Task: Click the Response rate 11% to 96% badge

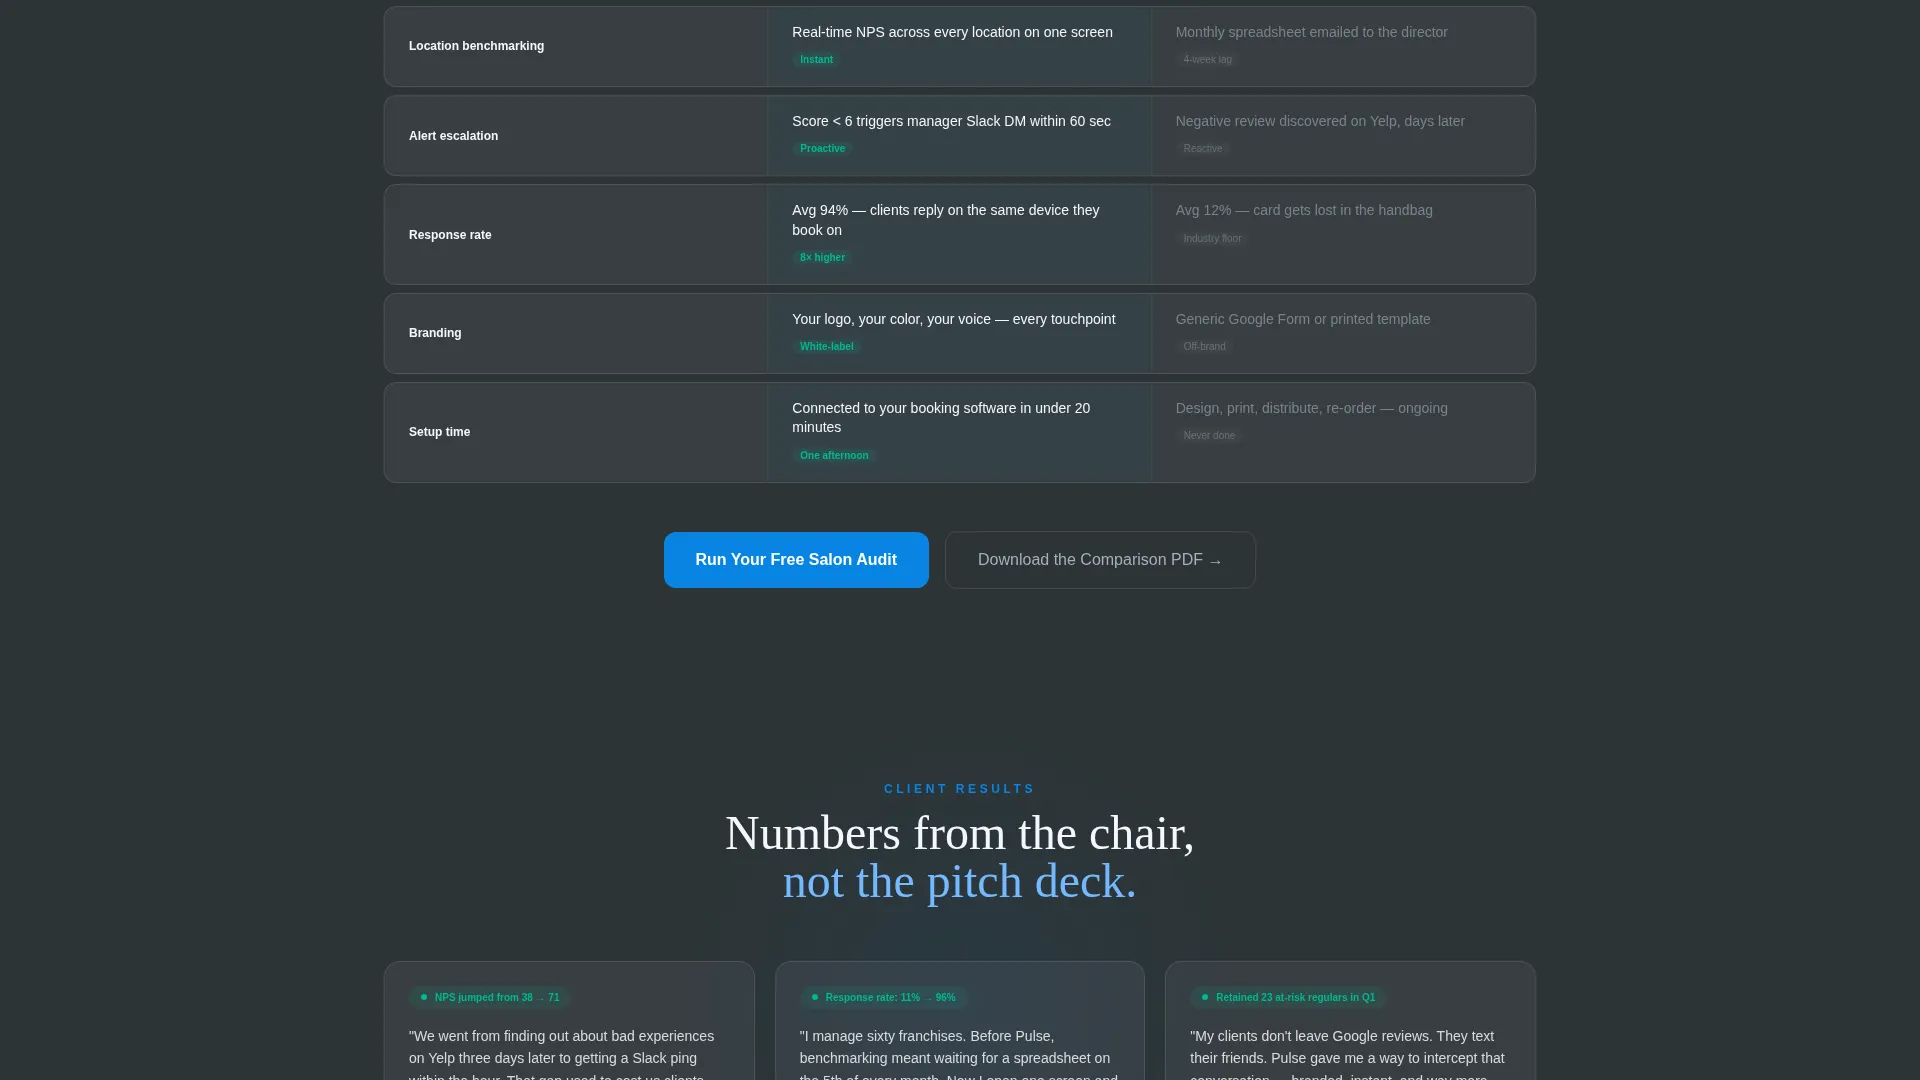Action: 883,998
